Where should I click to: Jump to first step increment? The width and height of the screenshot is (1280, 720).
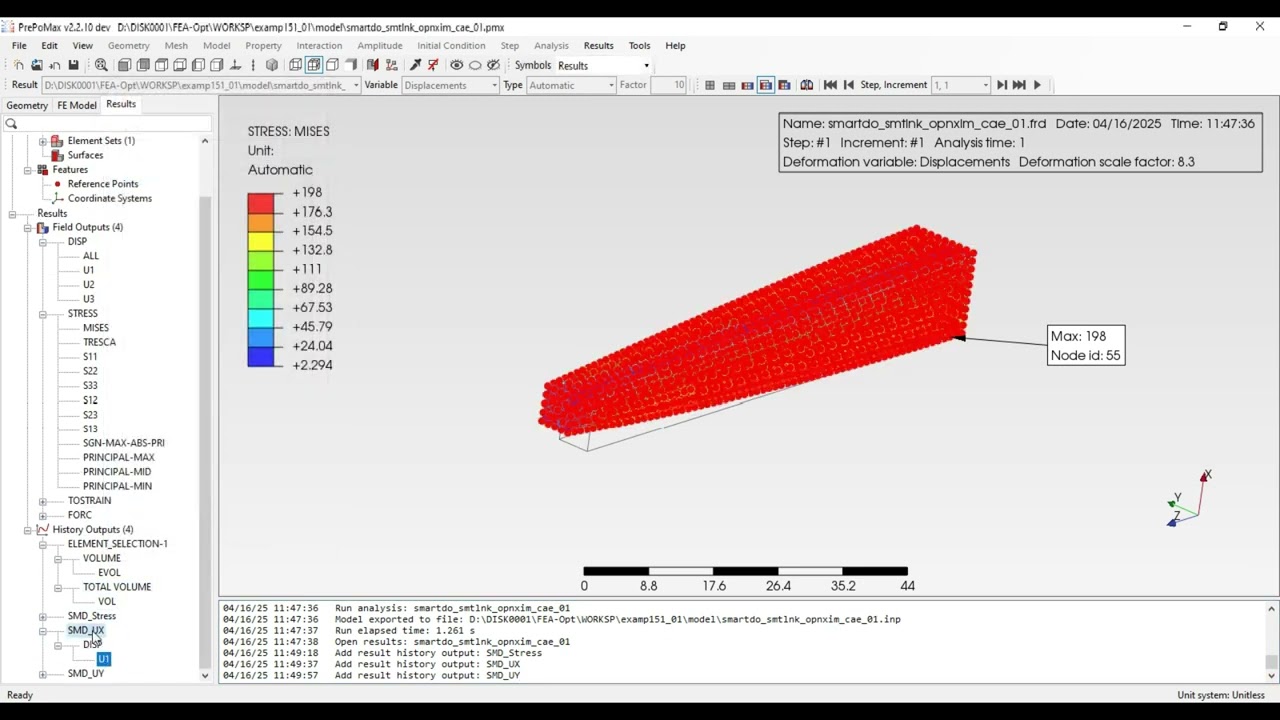pyautogui.click(x=830, y=85)
